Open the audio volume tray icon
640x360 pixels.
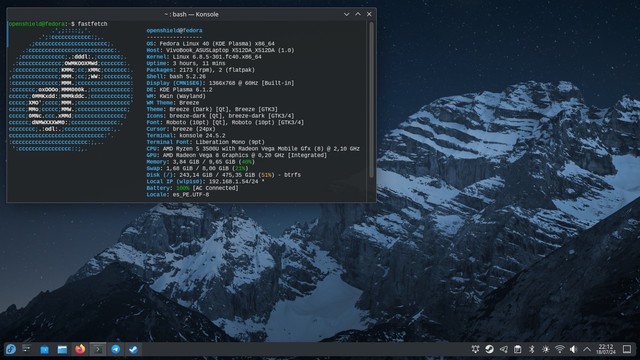pyautogui.click(x=573, y=349)
